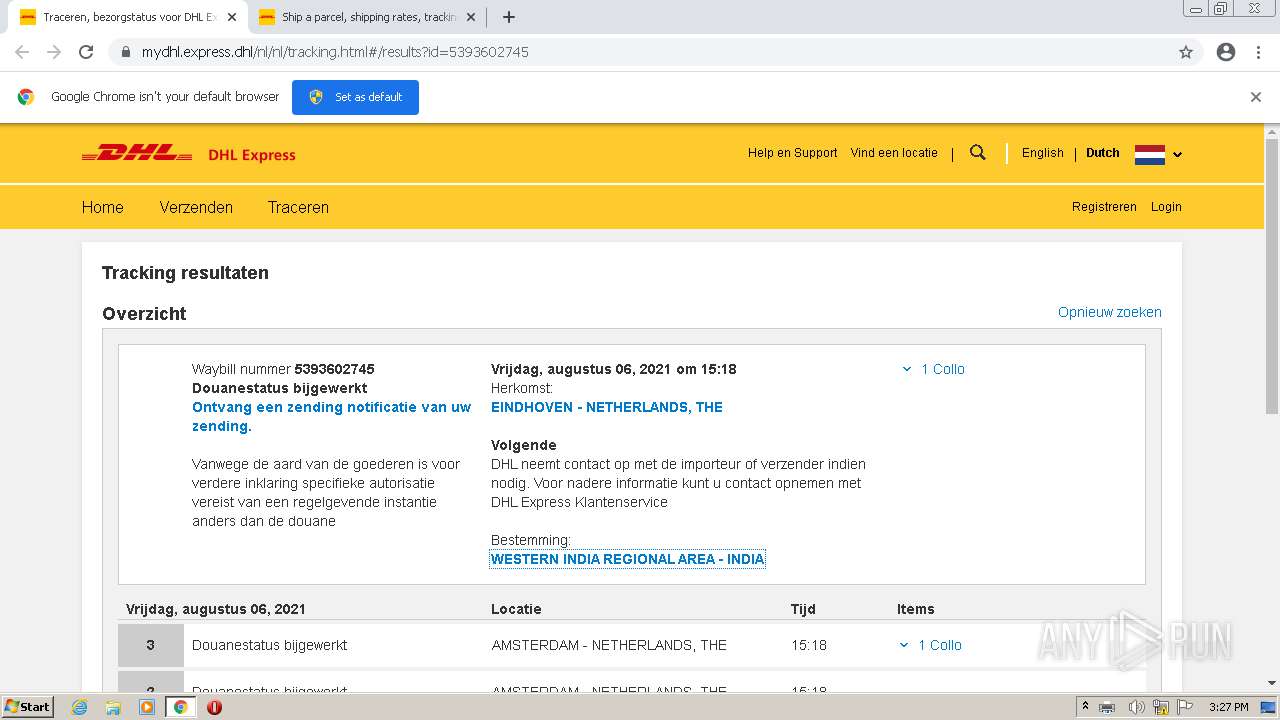Show hidden tray icons arrow
Viewport: 1280px width, 720px height.
[1086, 706]
